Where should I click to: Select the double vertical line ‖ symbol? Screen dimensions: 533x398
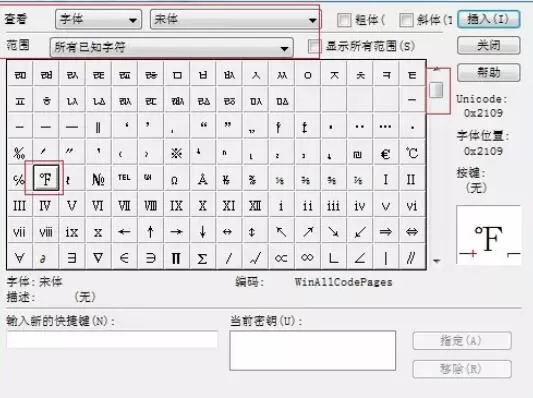[98, 126]
